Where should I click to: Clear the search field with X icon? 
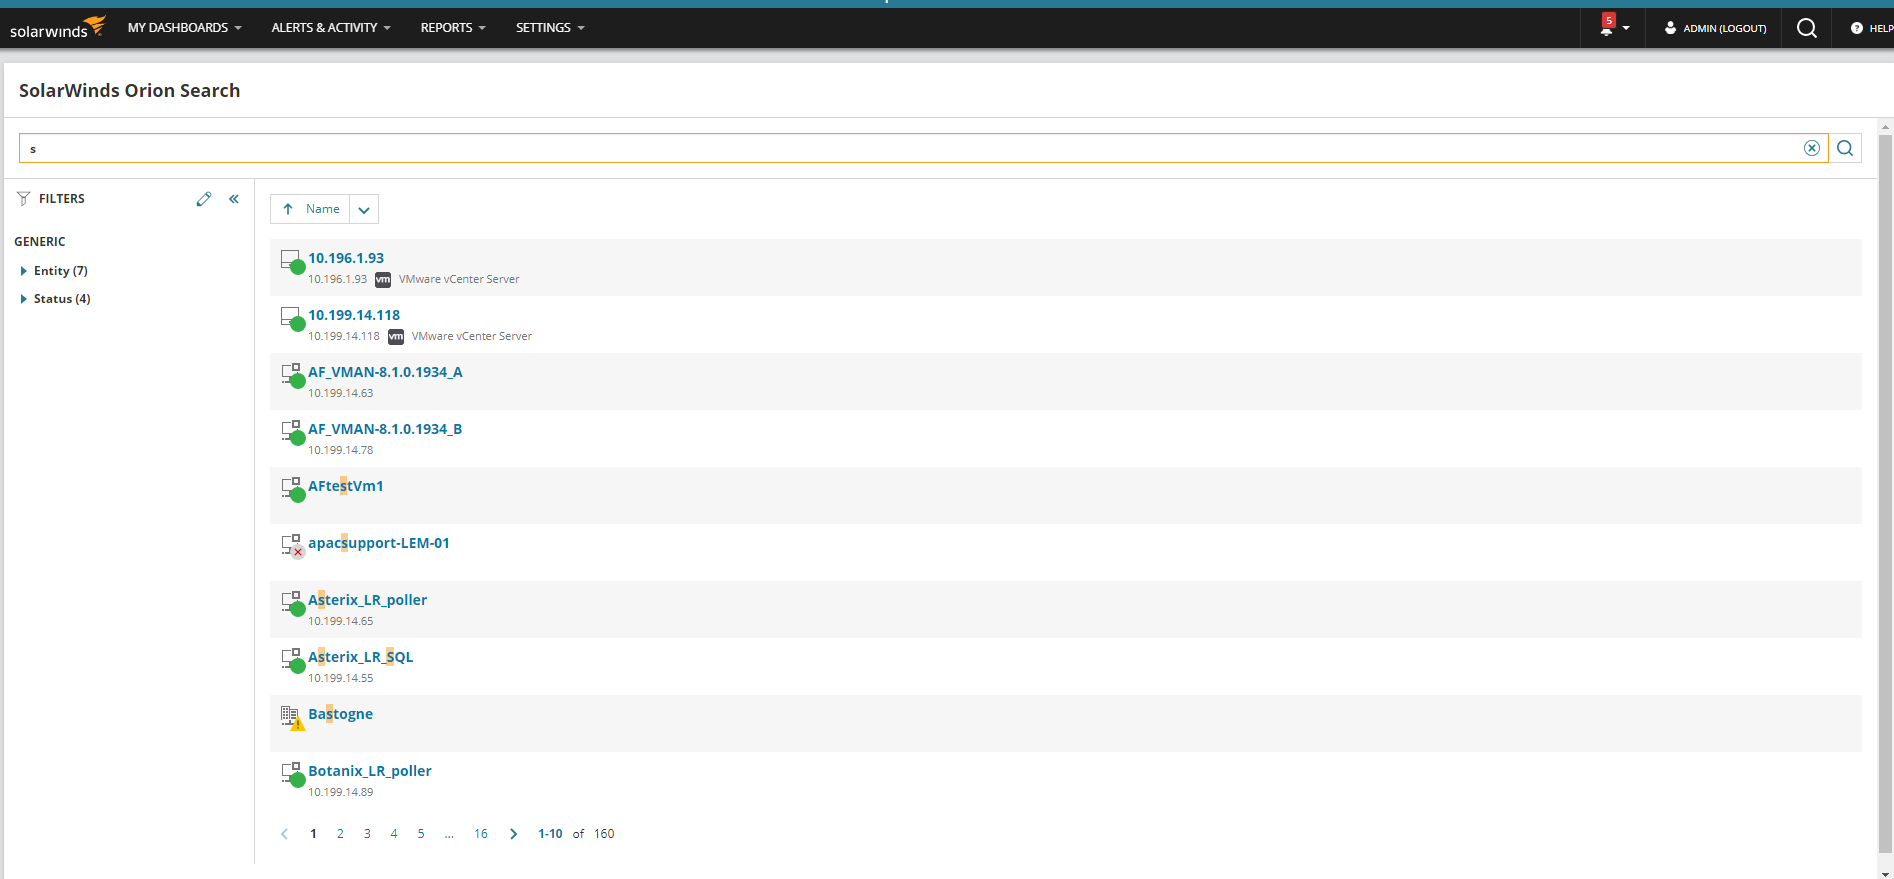[1812, 148]
